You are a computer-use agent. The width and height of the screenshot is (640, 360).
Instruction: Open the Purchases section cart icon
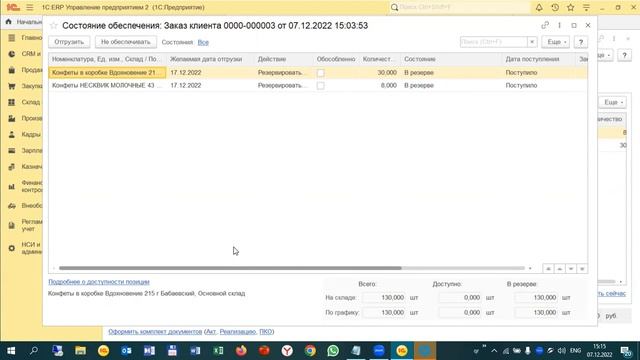tap(12, 86)
